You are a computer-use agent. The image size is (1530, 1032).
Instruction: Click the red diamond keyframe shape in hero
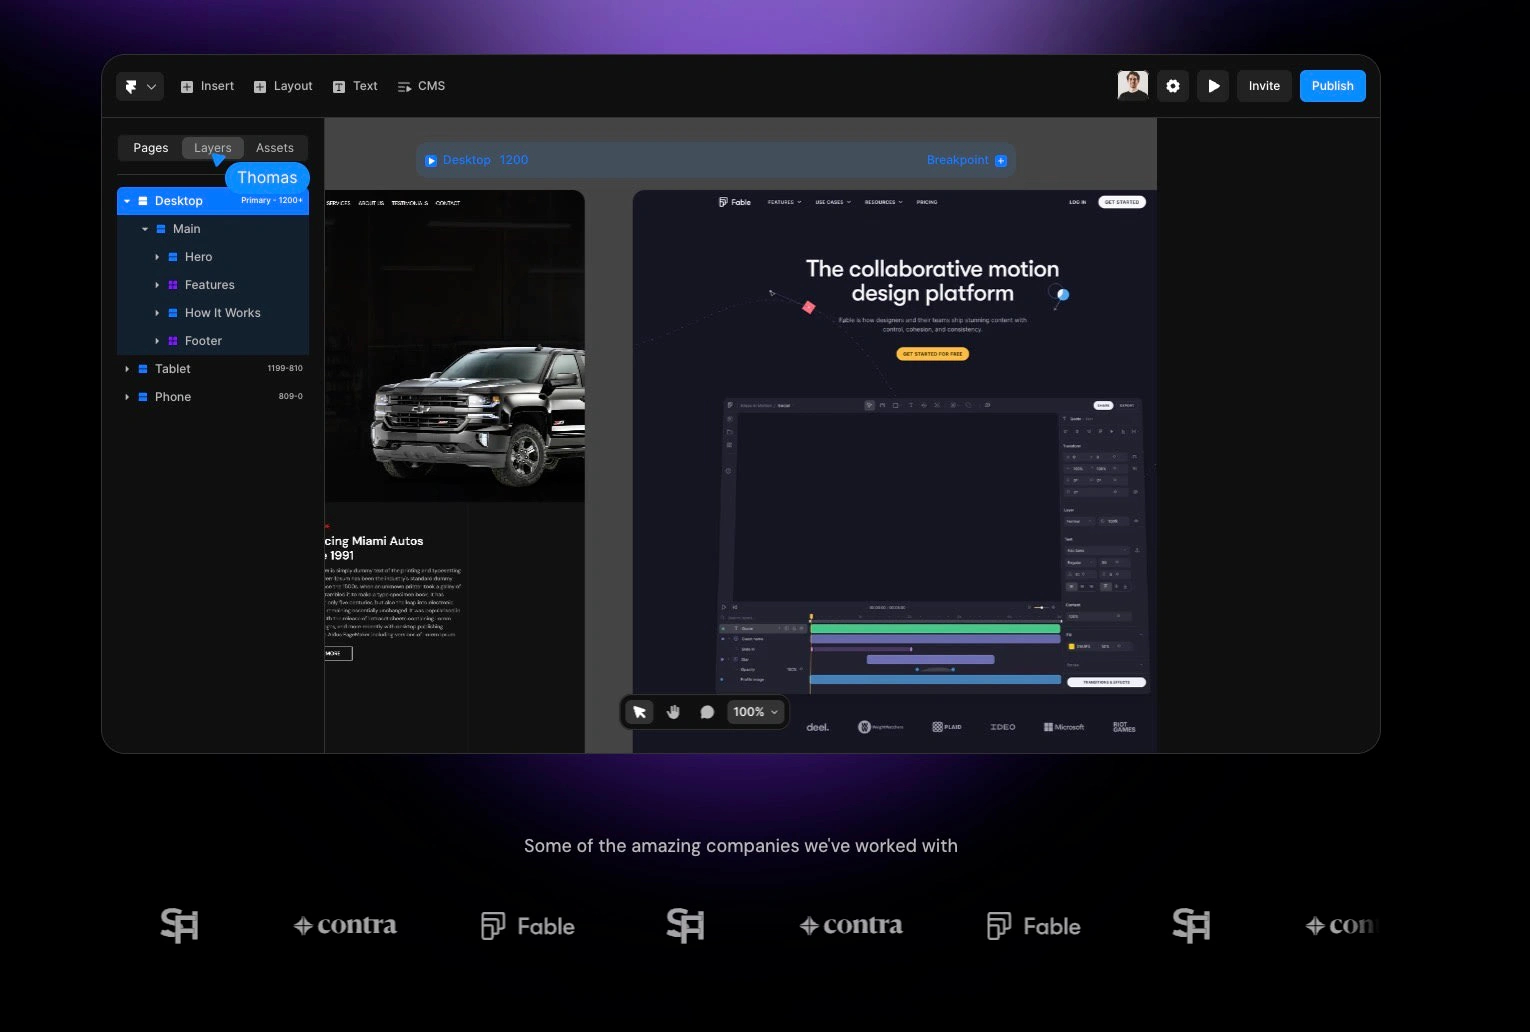(809, 307)
